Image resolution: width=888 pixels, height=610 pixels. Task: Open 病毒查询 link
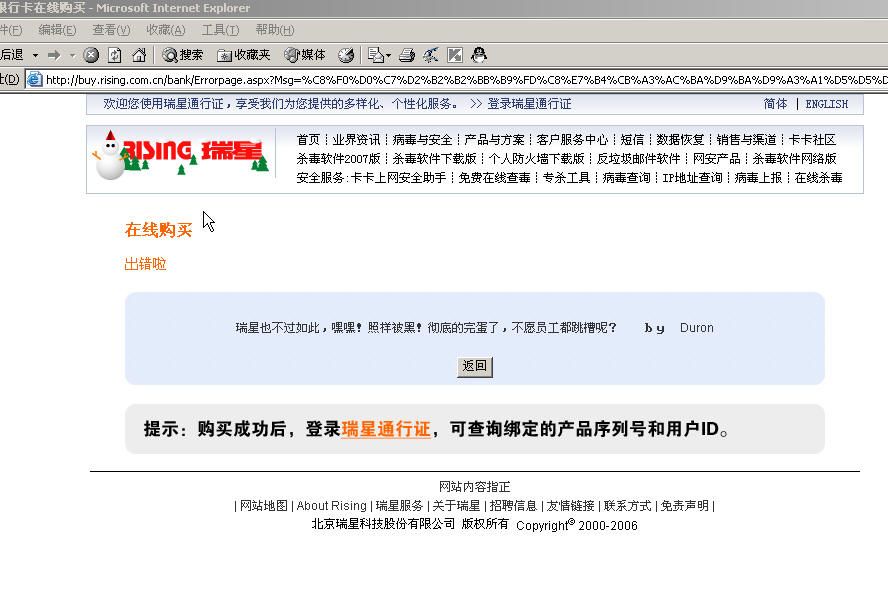(626, 178)
